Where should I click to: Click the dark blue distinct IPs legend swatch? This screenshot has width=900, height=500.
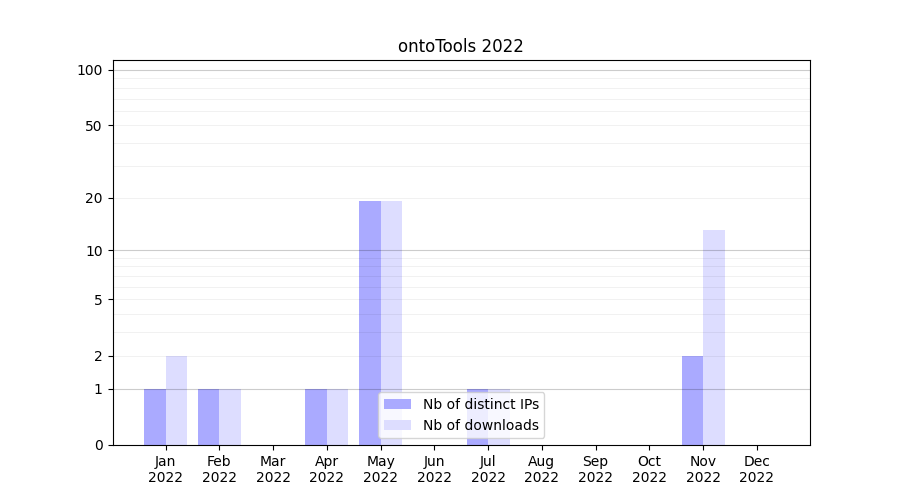[x=397, y=404]
